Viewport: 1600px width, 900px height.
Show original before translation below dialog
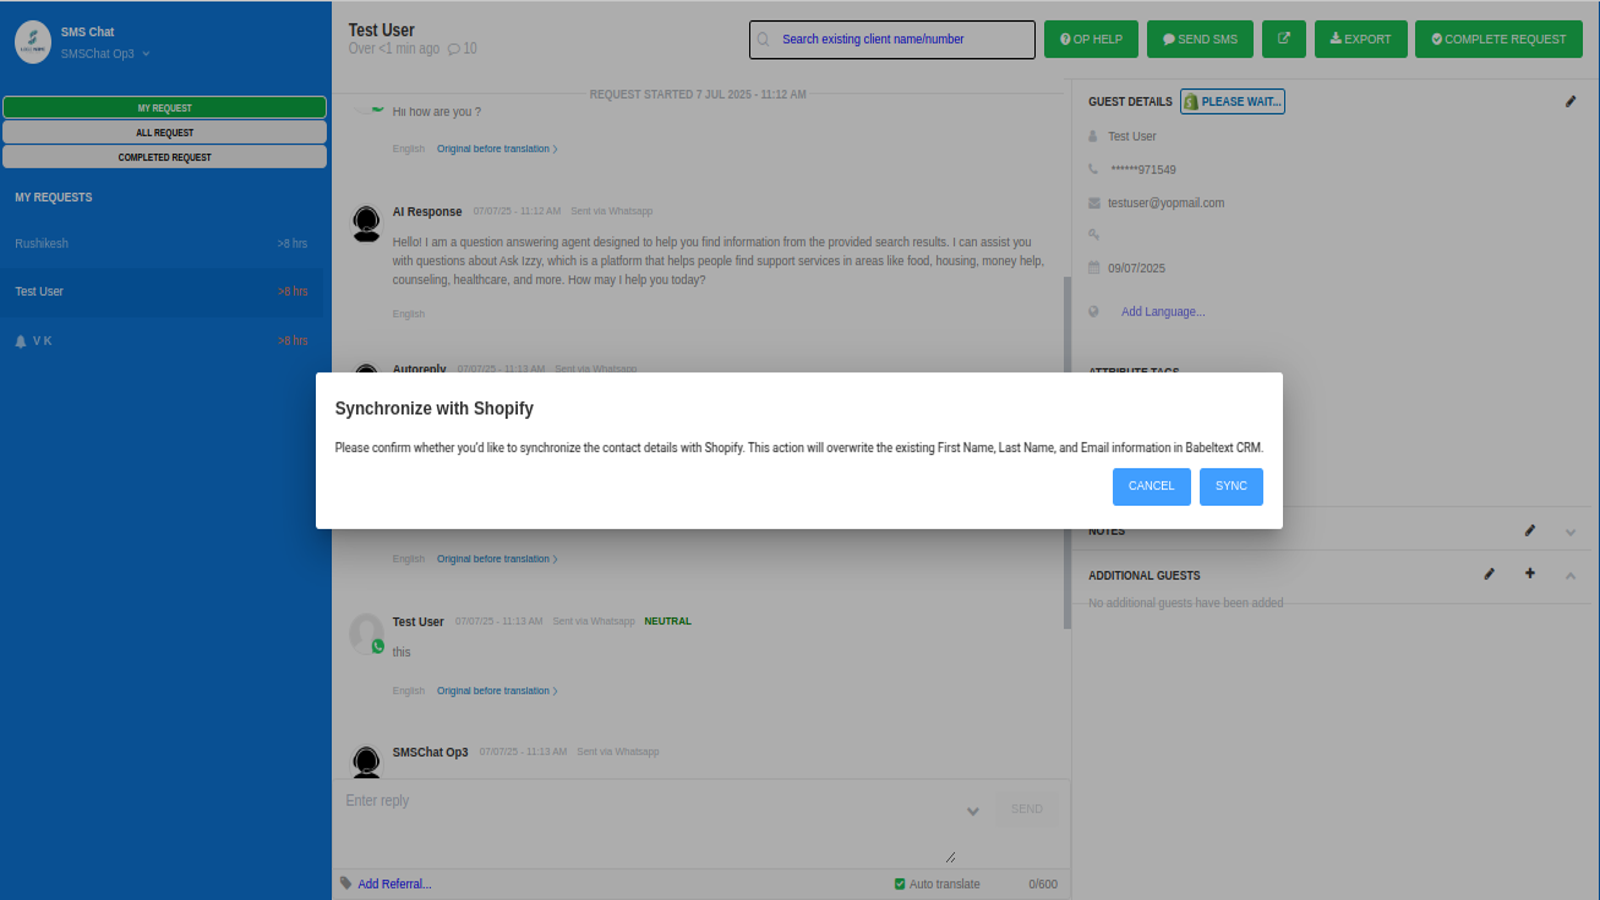(x=497, y=559)
